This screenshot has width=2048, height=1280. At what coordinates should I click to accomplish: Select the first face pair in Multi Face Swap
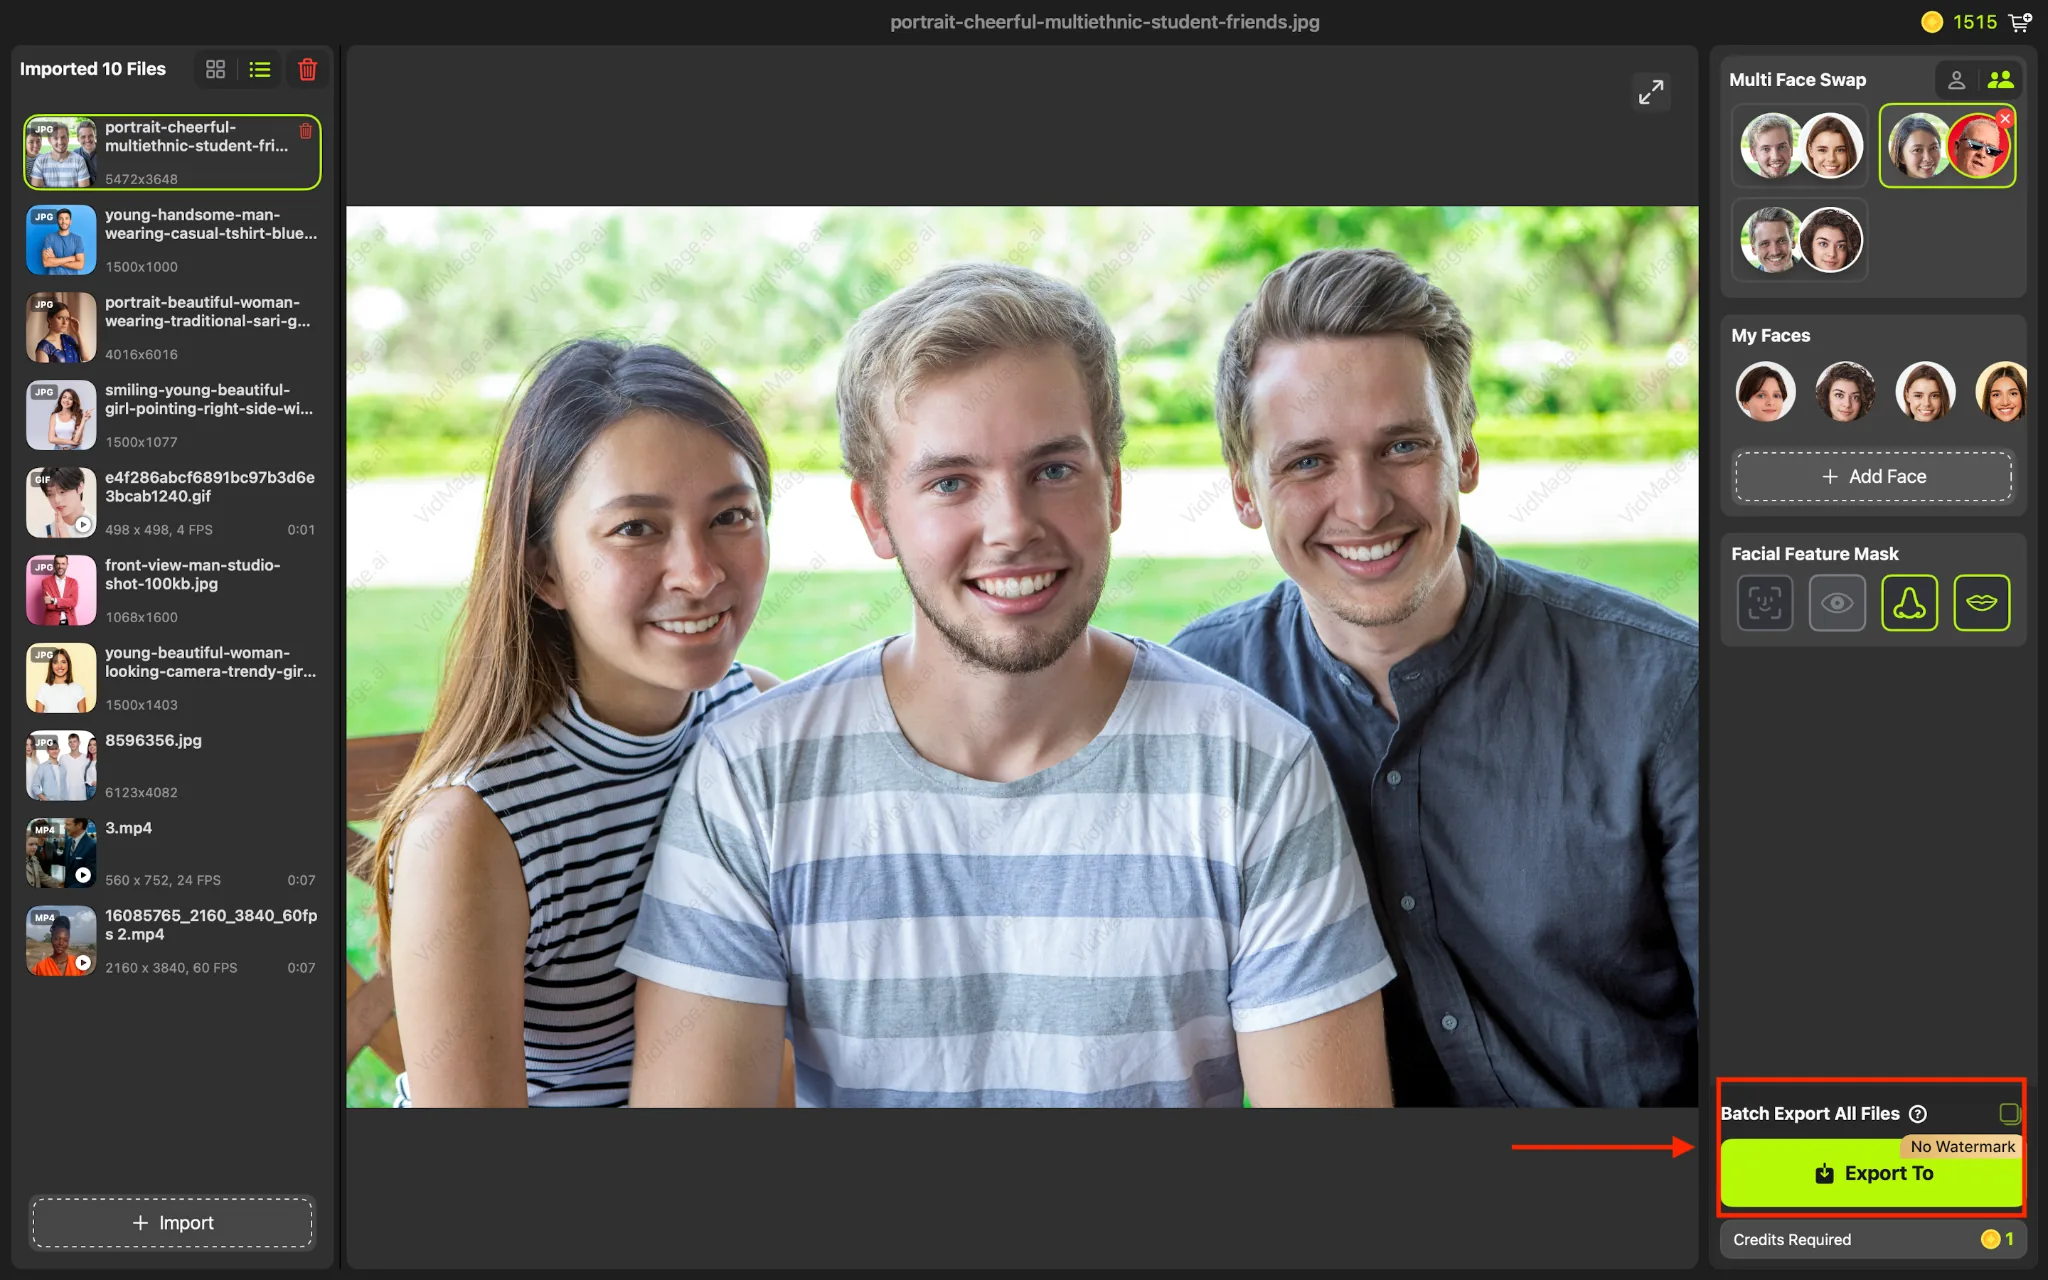1800,146
